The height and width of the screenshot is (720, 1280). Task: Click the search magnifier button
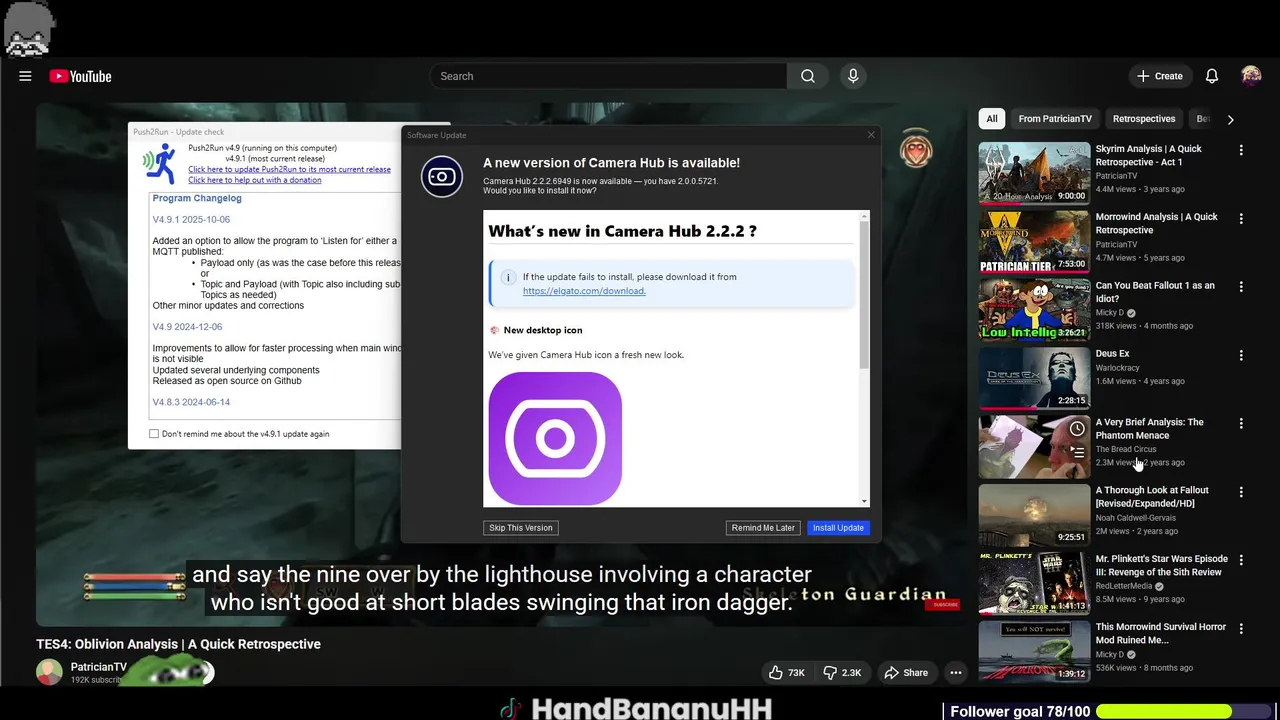pos(808,76)
